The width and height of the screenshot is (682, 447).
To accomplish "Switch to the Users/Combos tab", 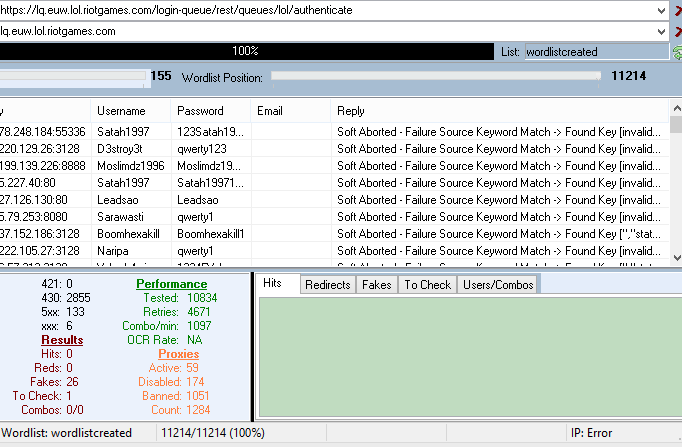I will [x=498, y=285].
